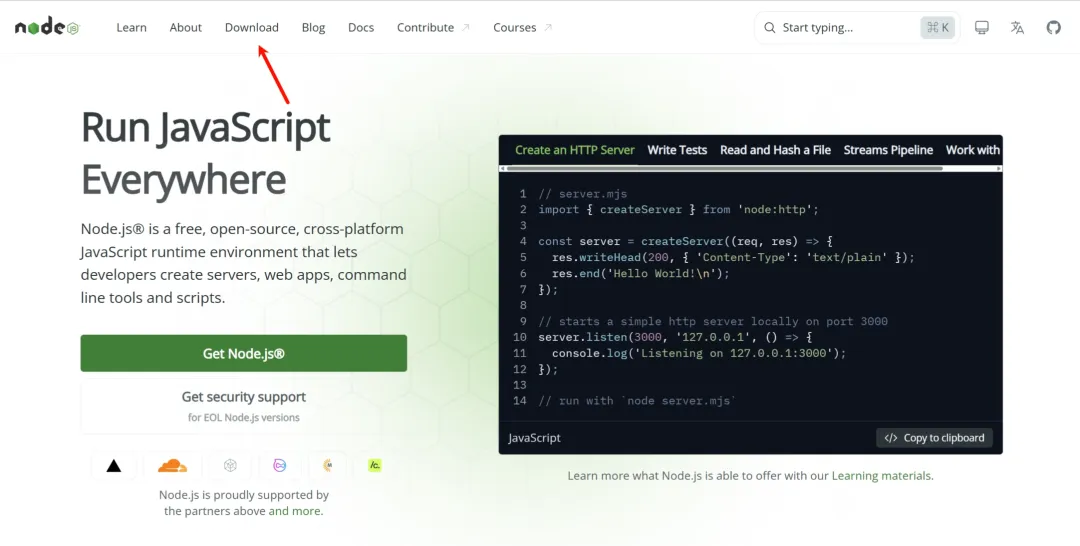The width and height of the screenshot is (1080, 546).
Task: Click the res.end('Hello World!\n') line
Action: tap(641, 273)
